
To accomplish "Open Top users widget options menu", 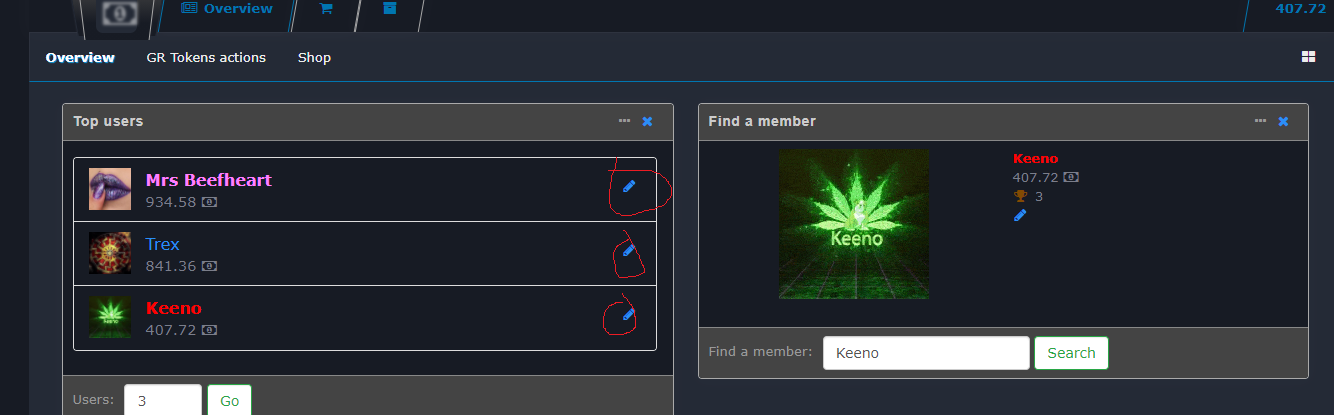I will pyautogui.click(x=625, y=121).
